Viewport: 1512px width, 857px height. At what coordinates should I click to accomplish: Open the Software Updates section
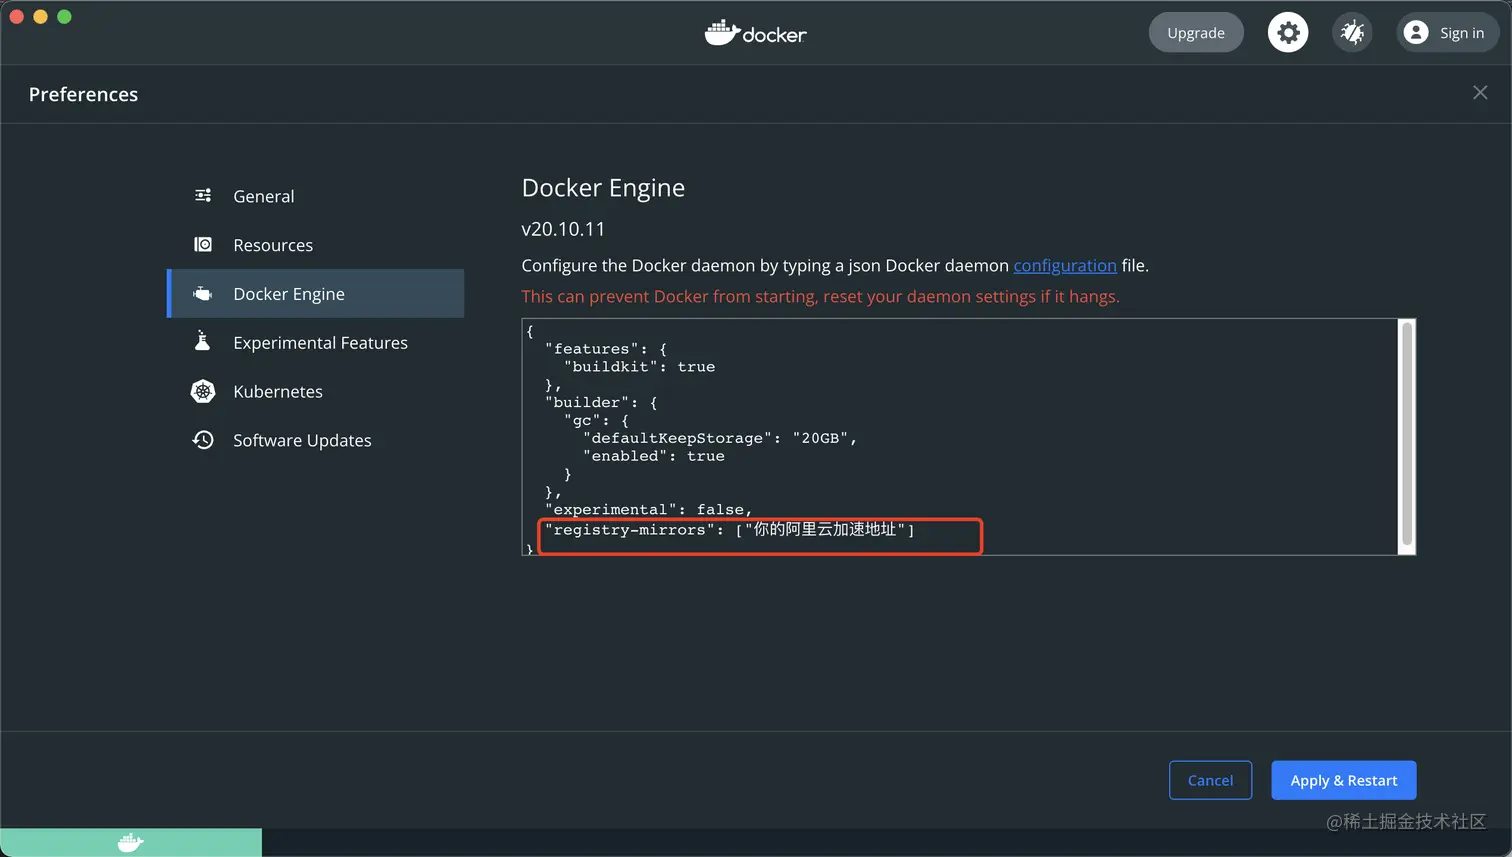point(302,440)
